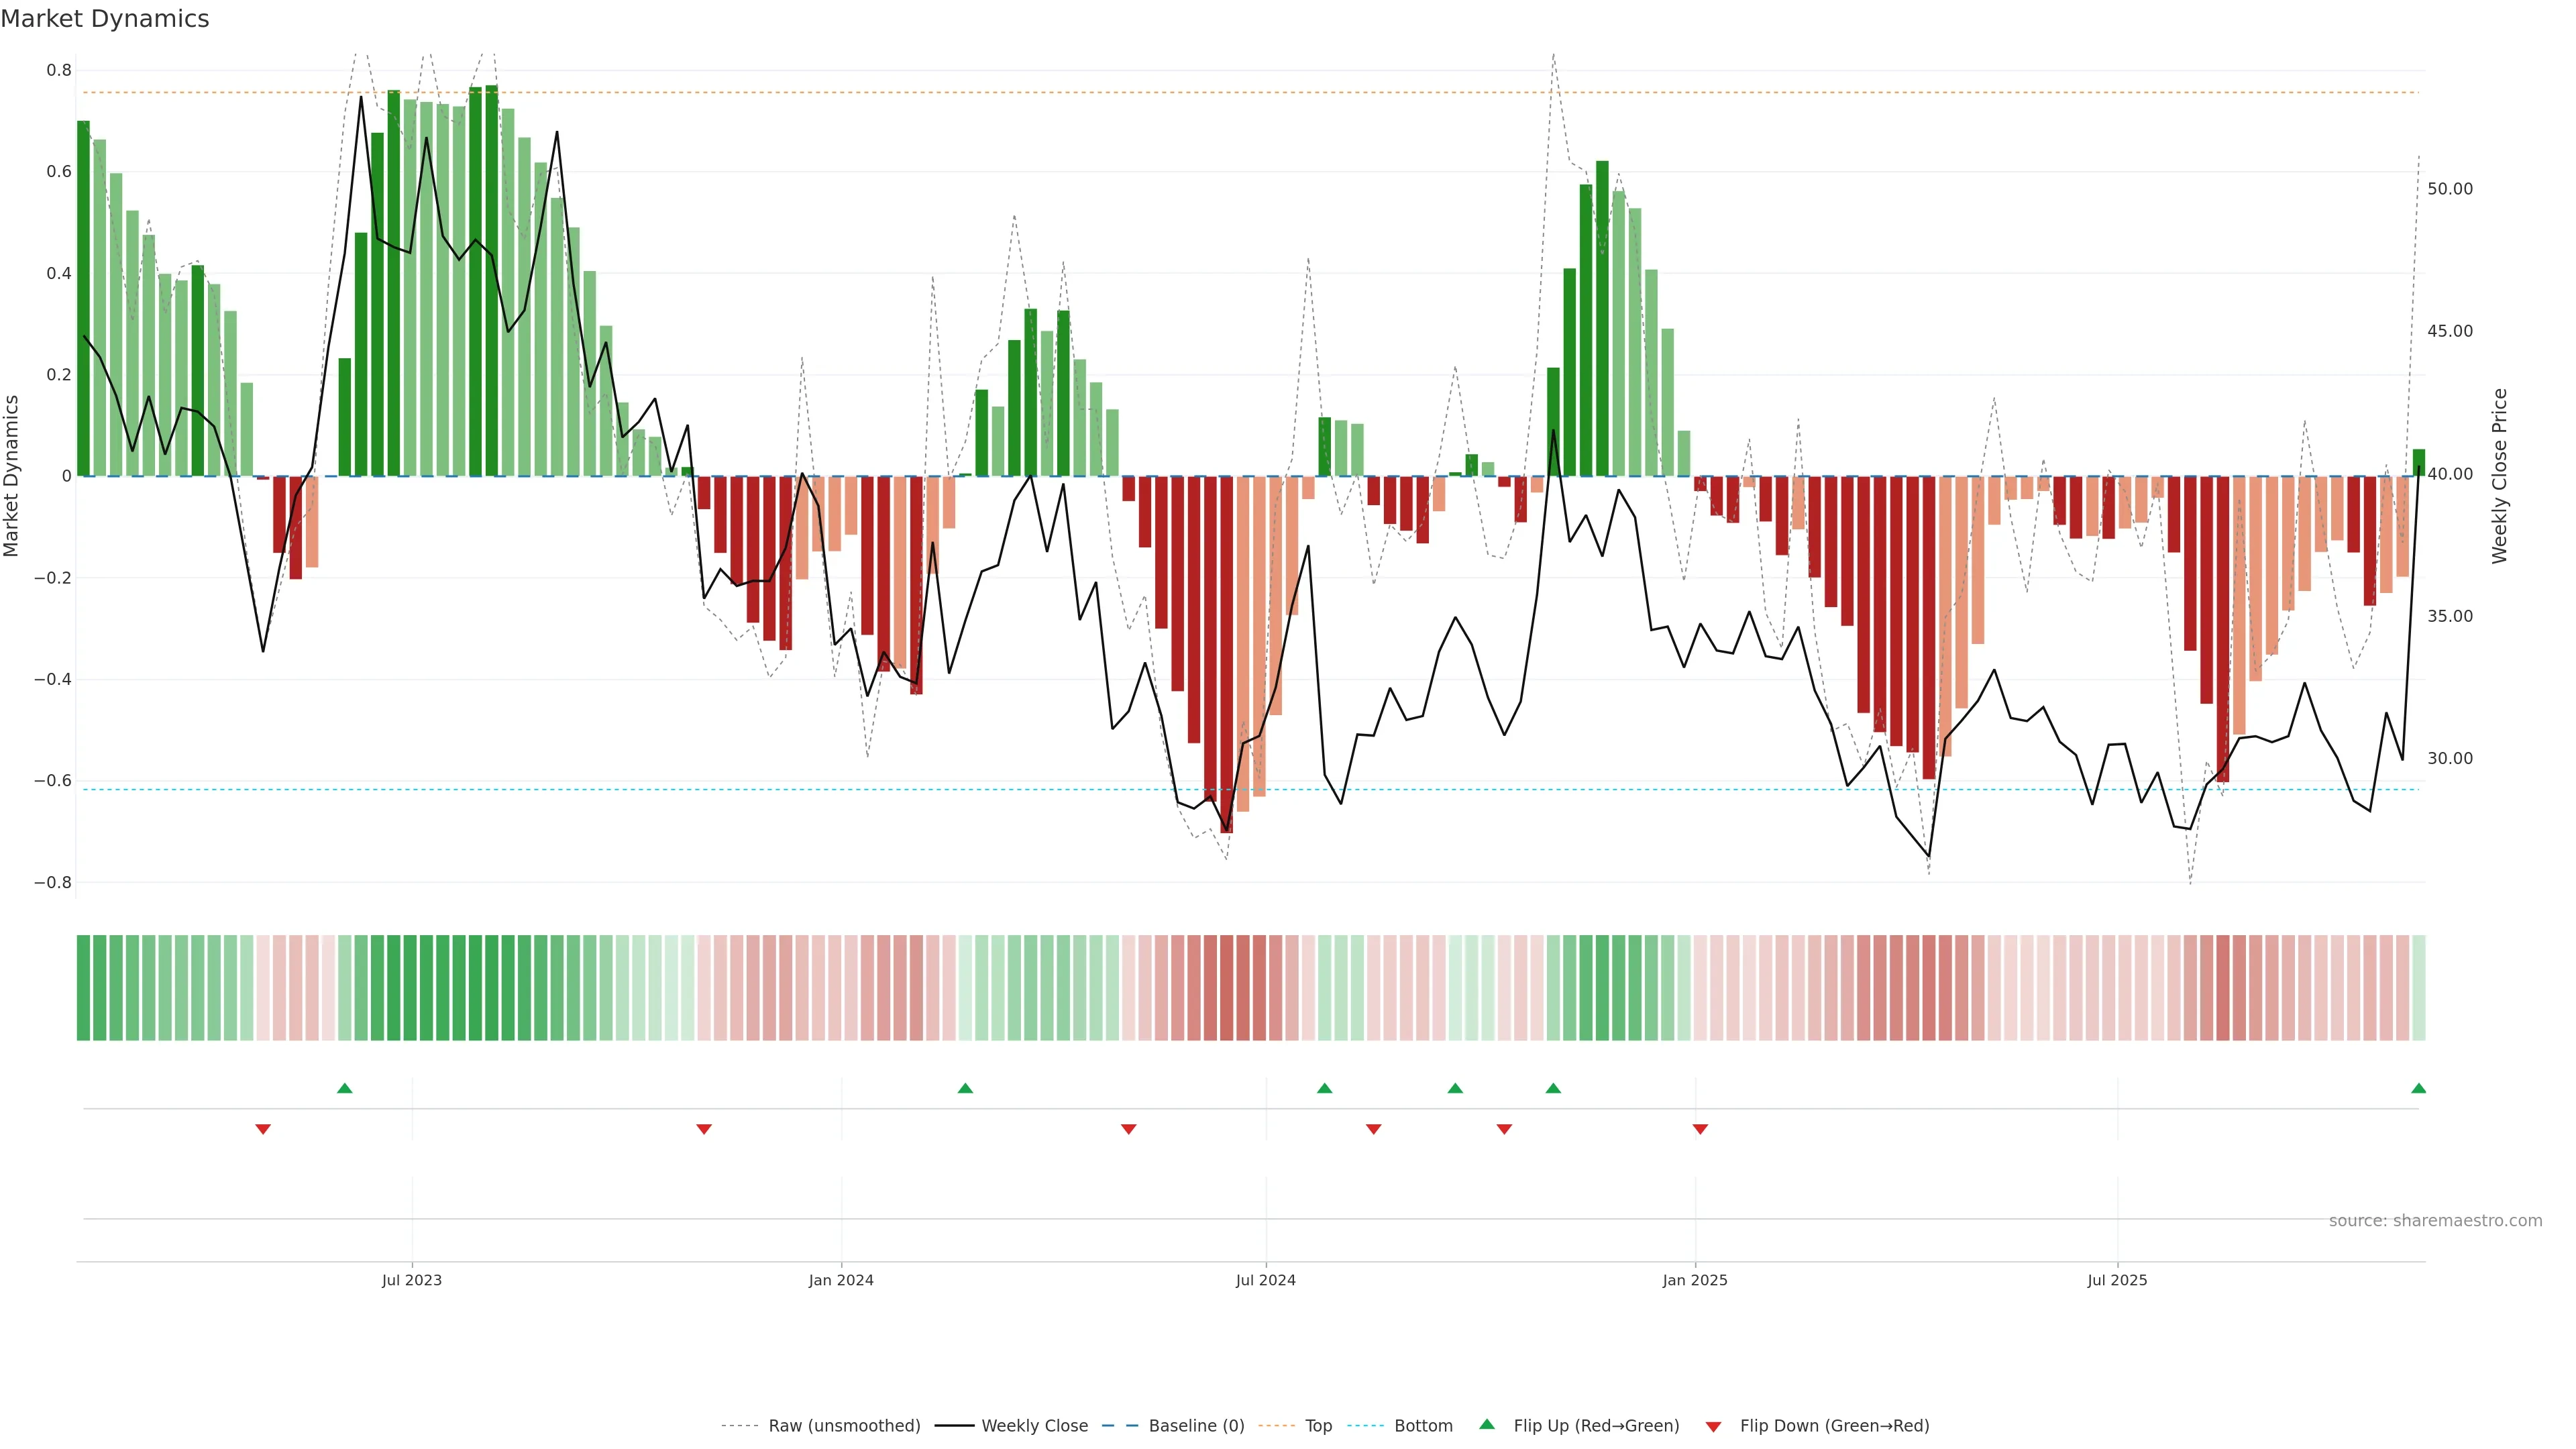This screenshot has width=2576, height=1449.
Task: Click the earliest red flip-down triangle marker
Action: coord(263,1129)
